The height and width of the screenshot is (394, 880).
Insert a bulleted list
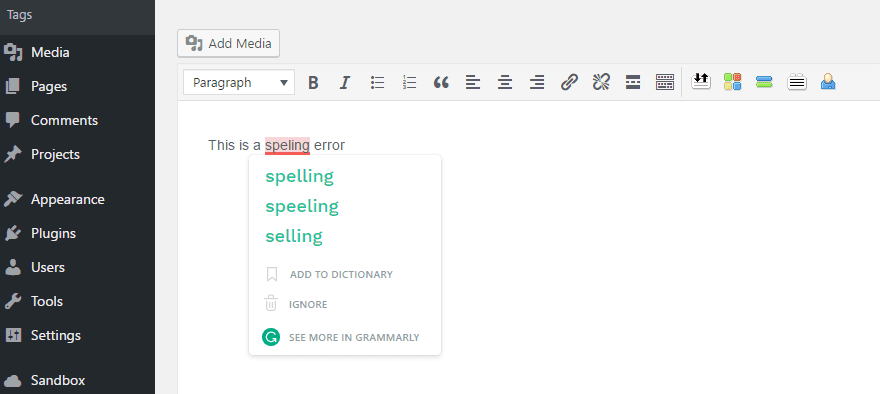(378, 83)
